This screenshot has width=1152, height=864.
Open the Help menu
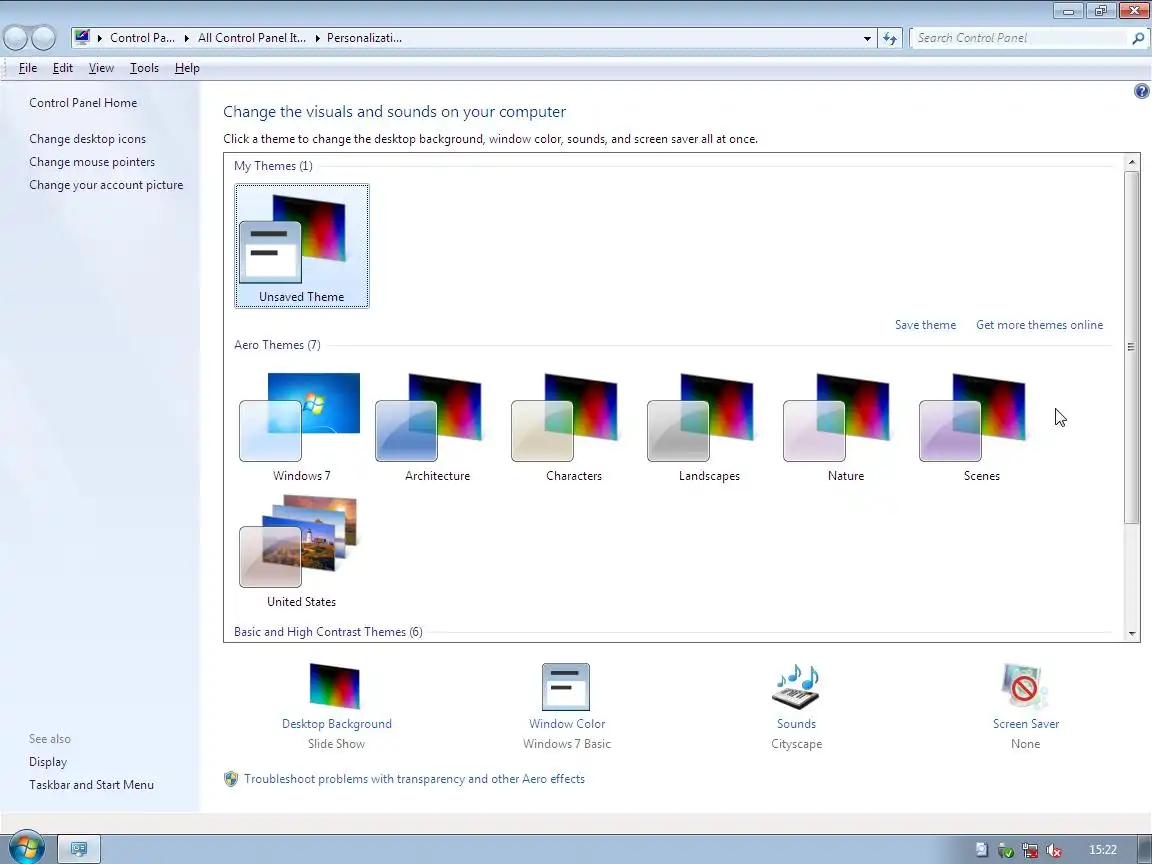point(187,68)
